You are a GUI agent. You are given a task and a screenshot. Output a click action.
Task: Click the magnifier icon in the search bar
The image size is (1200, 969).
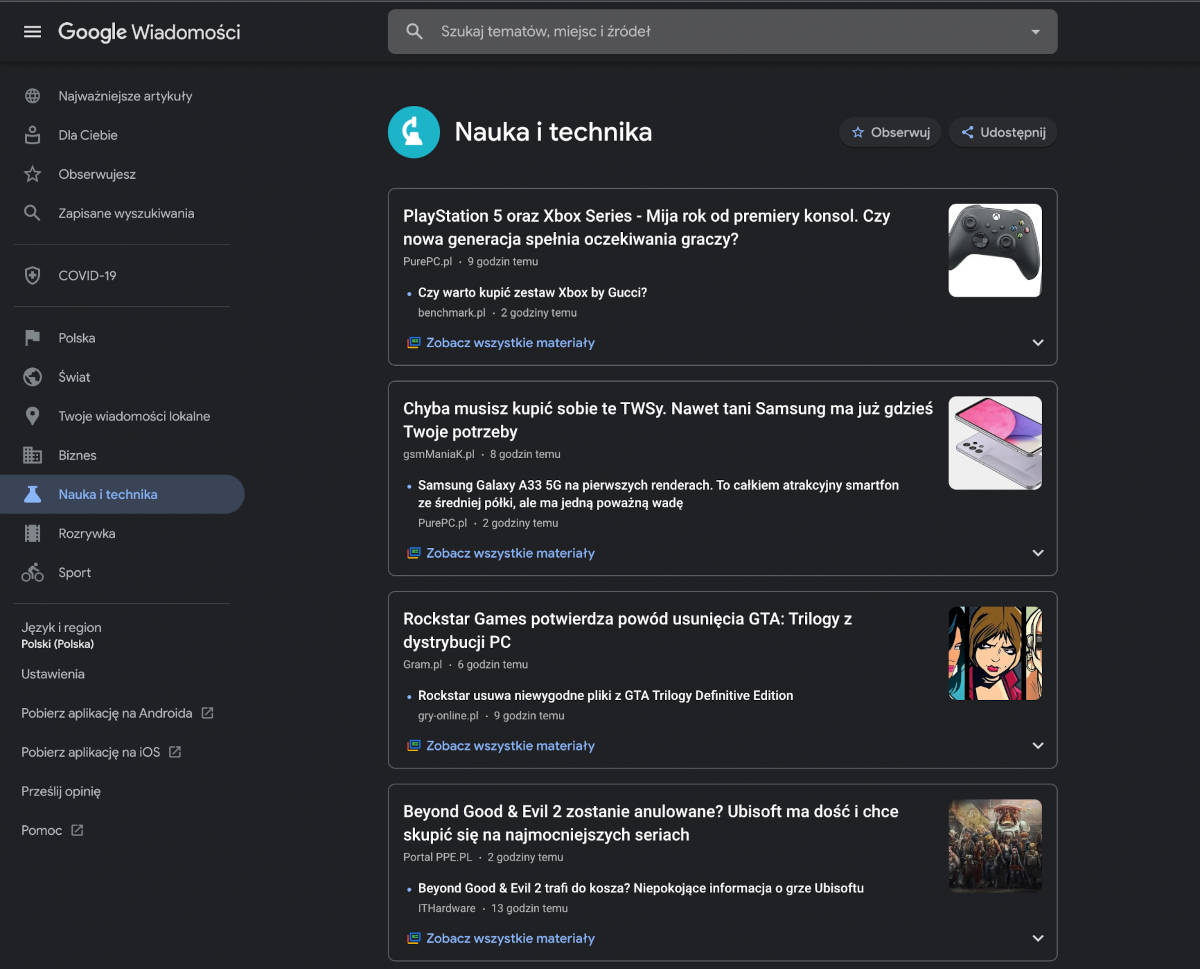tap(415, 32)
